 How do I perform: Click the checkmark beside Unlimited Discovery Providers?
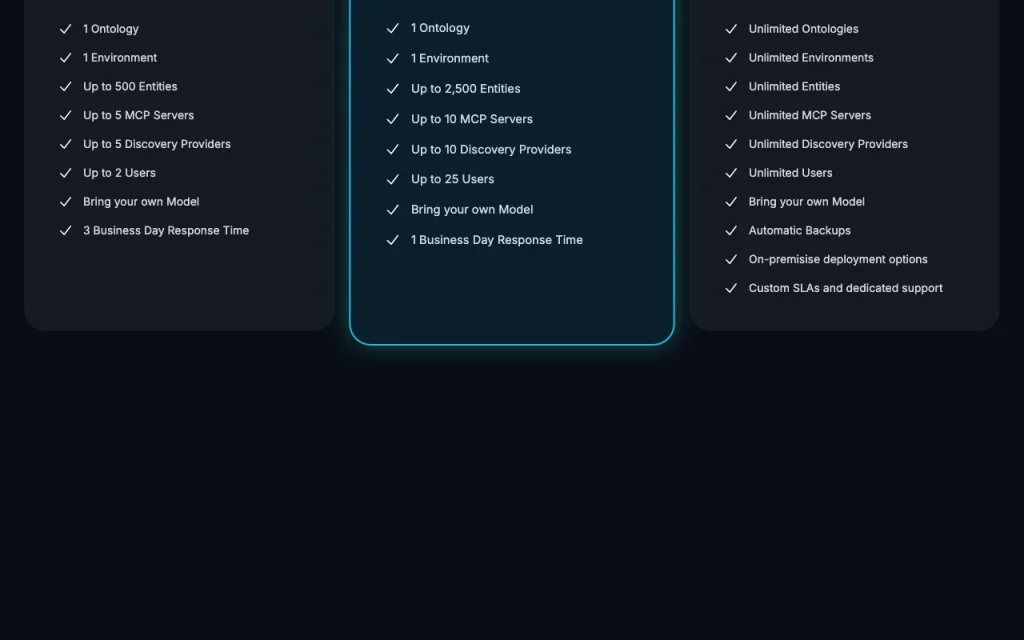tap(731, 144)
